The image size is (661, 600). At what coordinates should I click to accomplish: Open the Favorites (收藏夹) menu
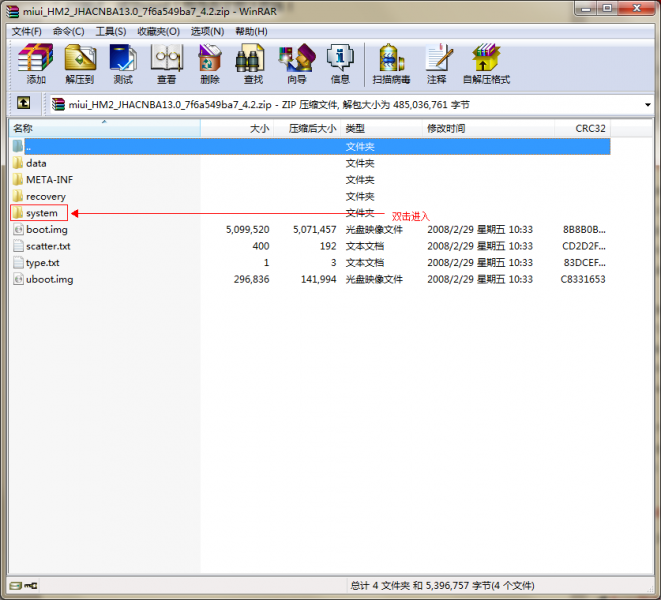[x=159, y=32]
